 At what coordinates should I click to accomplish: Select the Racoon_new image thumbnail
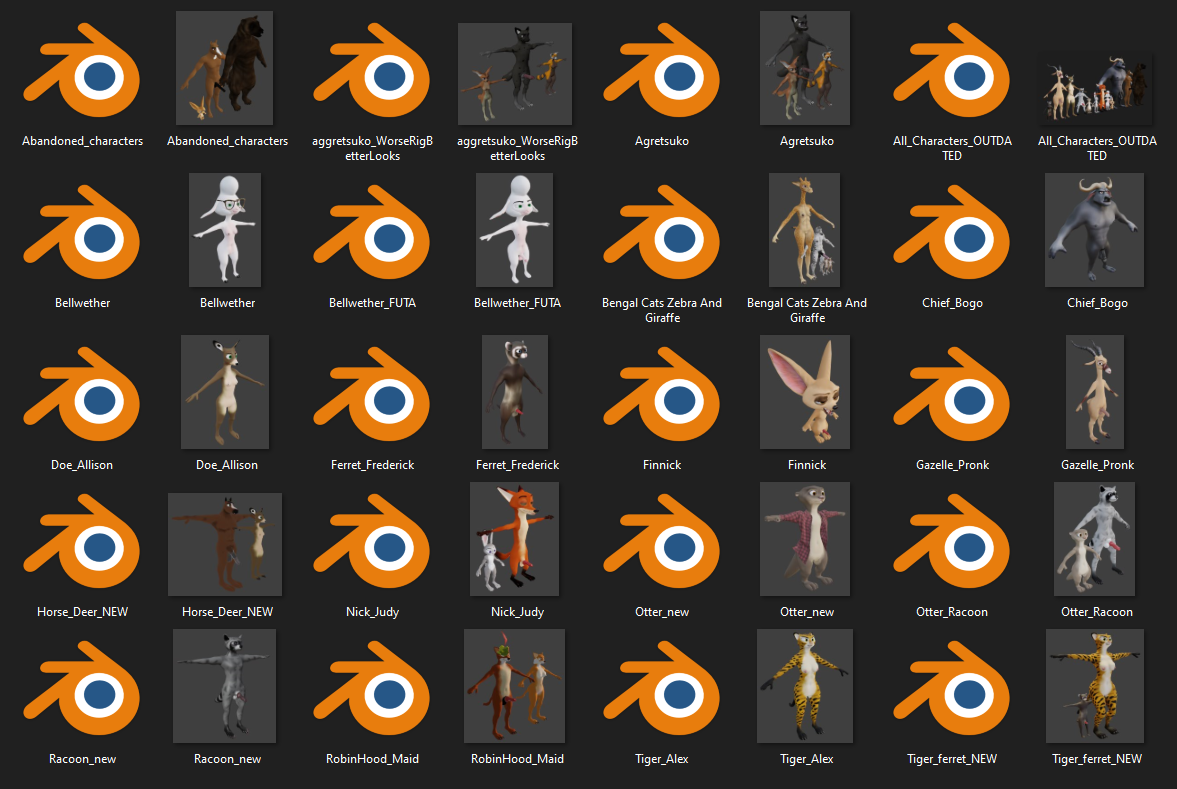pyautogui.click(x=224, y=686)
